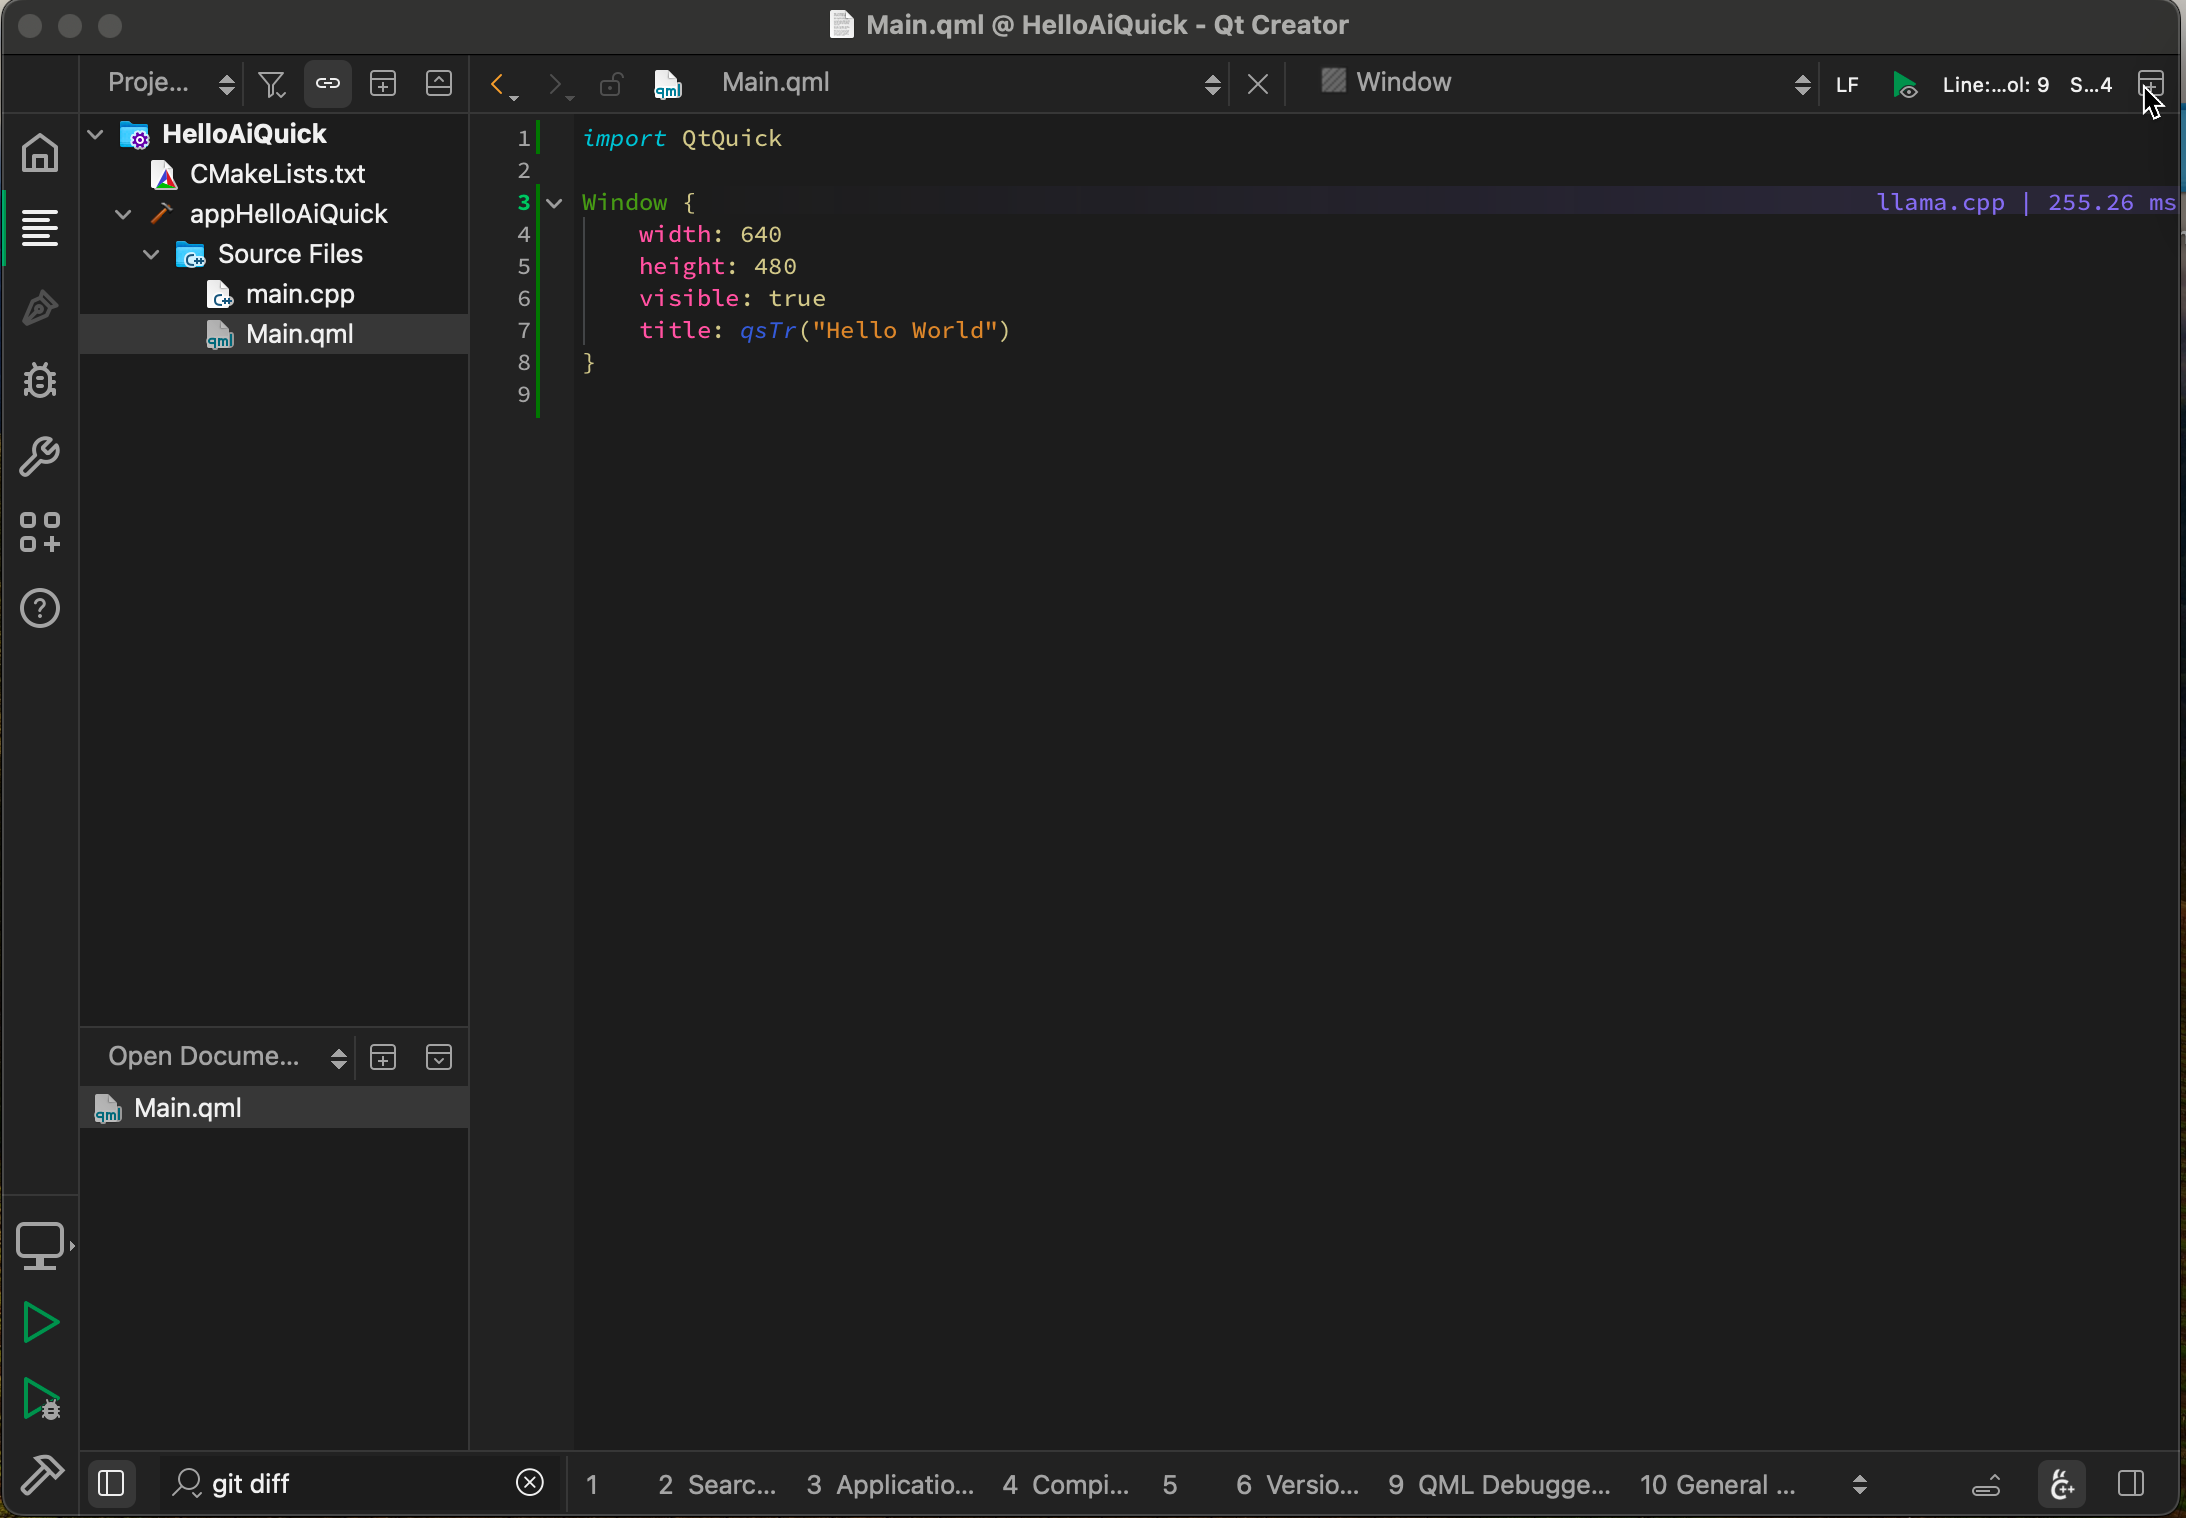Viewport: 2186px width, 1518px height.
Task: Collapse the HelloAiQuick project node
Action: (96, 134)
